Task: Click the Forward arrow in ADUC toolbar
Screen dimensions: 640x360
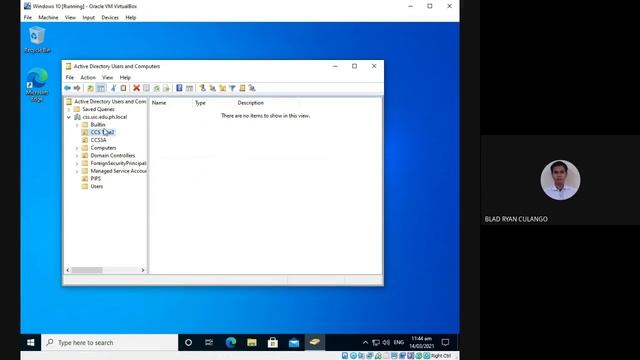Action: pyautogui.click(x=77, y=88)
